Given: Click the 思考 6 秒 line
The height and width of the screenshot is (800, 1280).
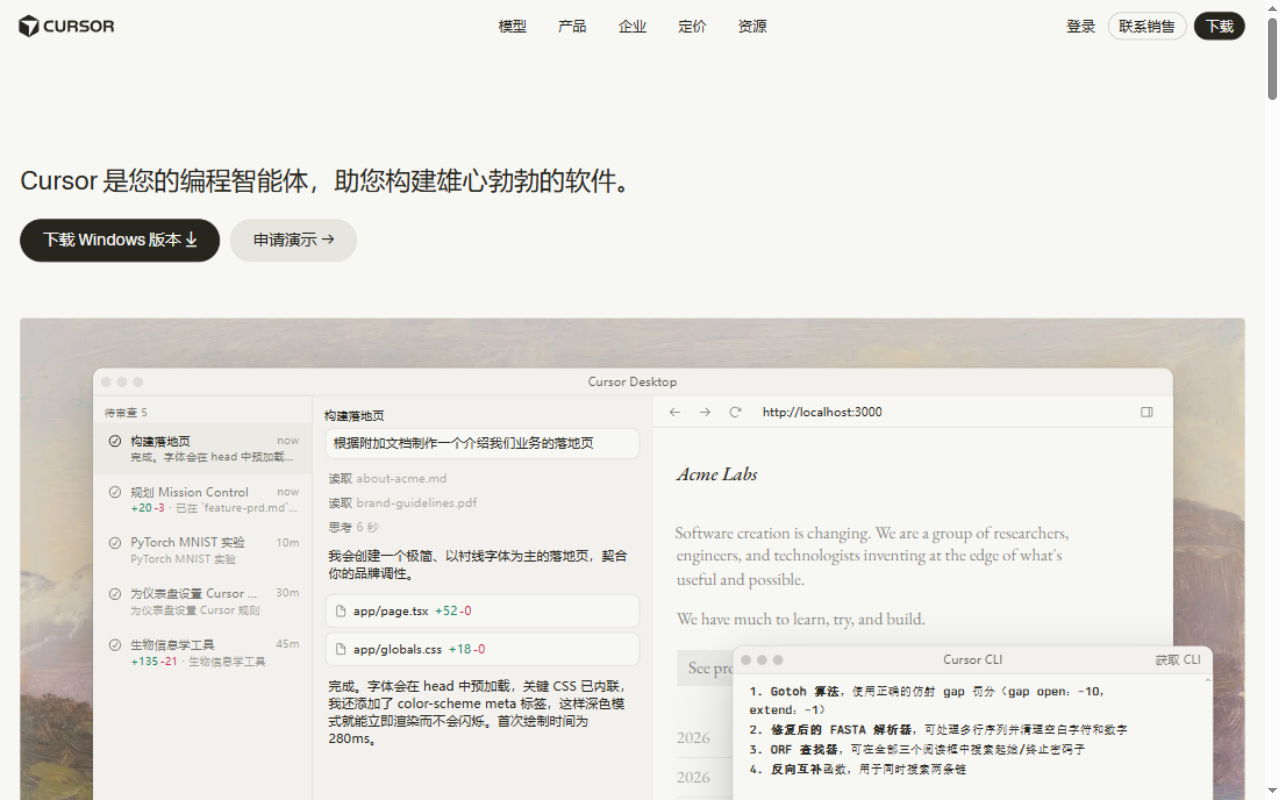Looking at the screenshot, I should click(x=354, y=527).
